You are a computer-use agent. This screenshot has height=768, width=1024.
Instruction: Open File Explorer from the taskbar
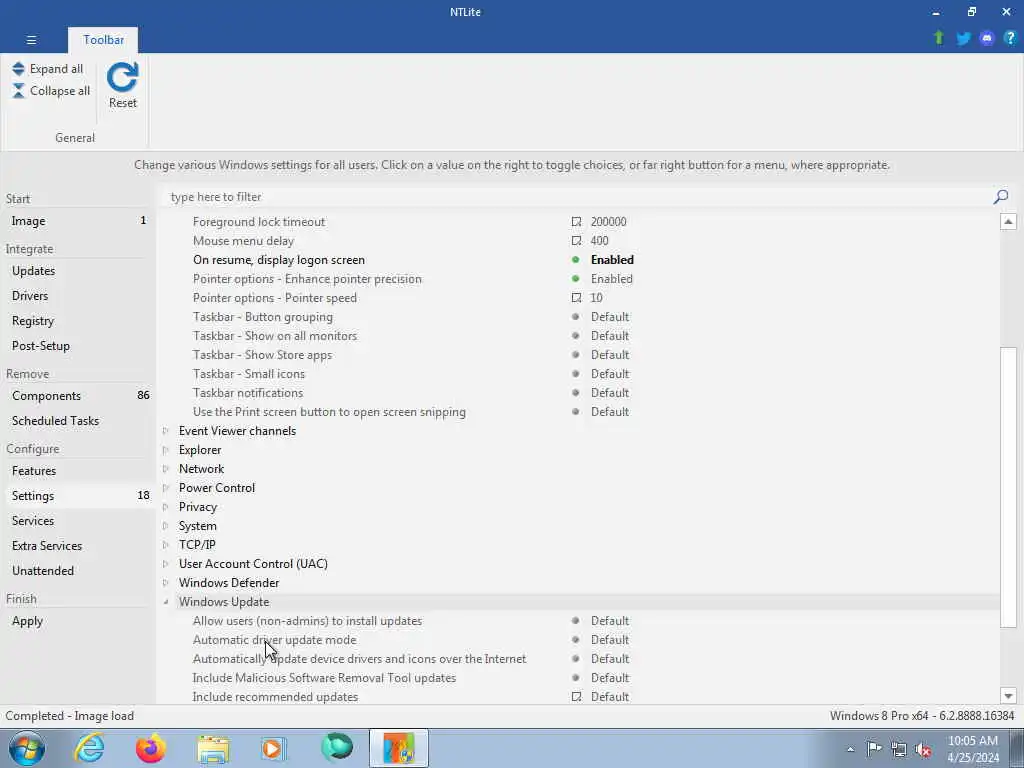click(213, 749)
